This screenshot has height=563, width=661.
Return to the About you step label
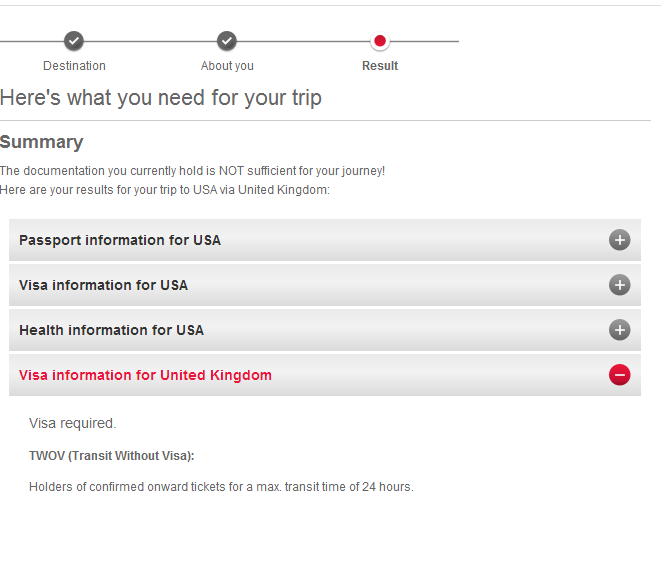coord(227,66)
